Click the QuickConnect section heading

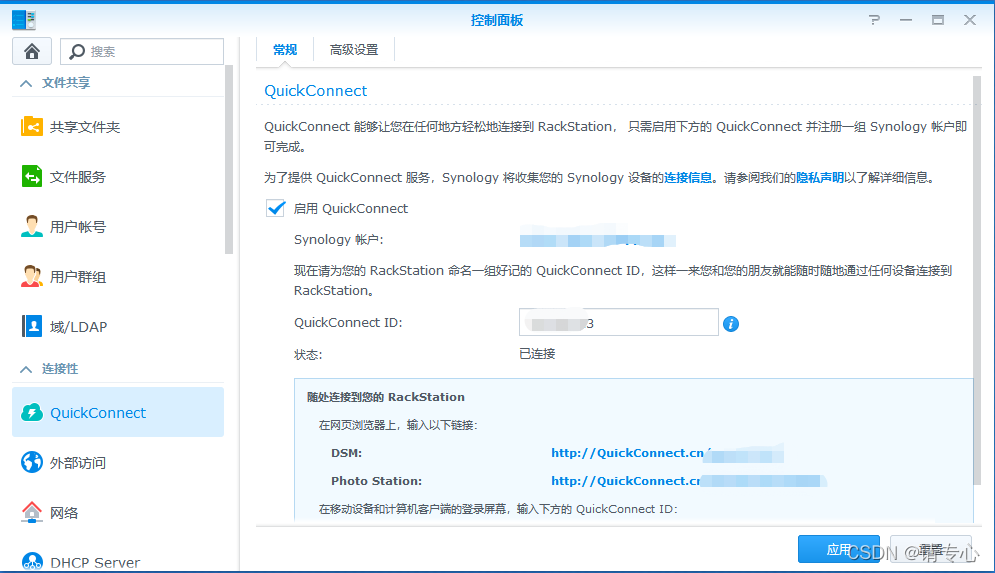click(x=315, y=91)
